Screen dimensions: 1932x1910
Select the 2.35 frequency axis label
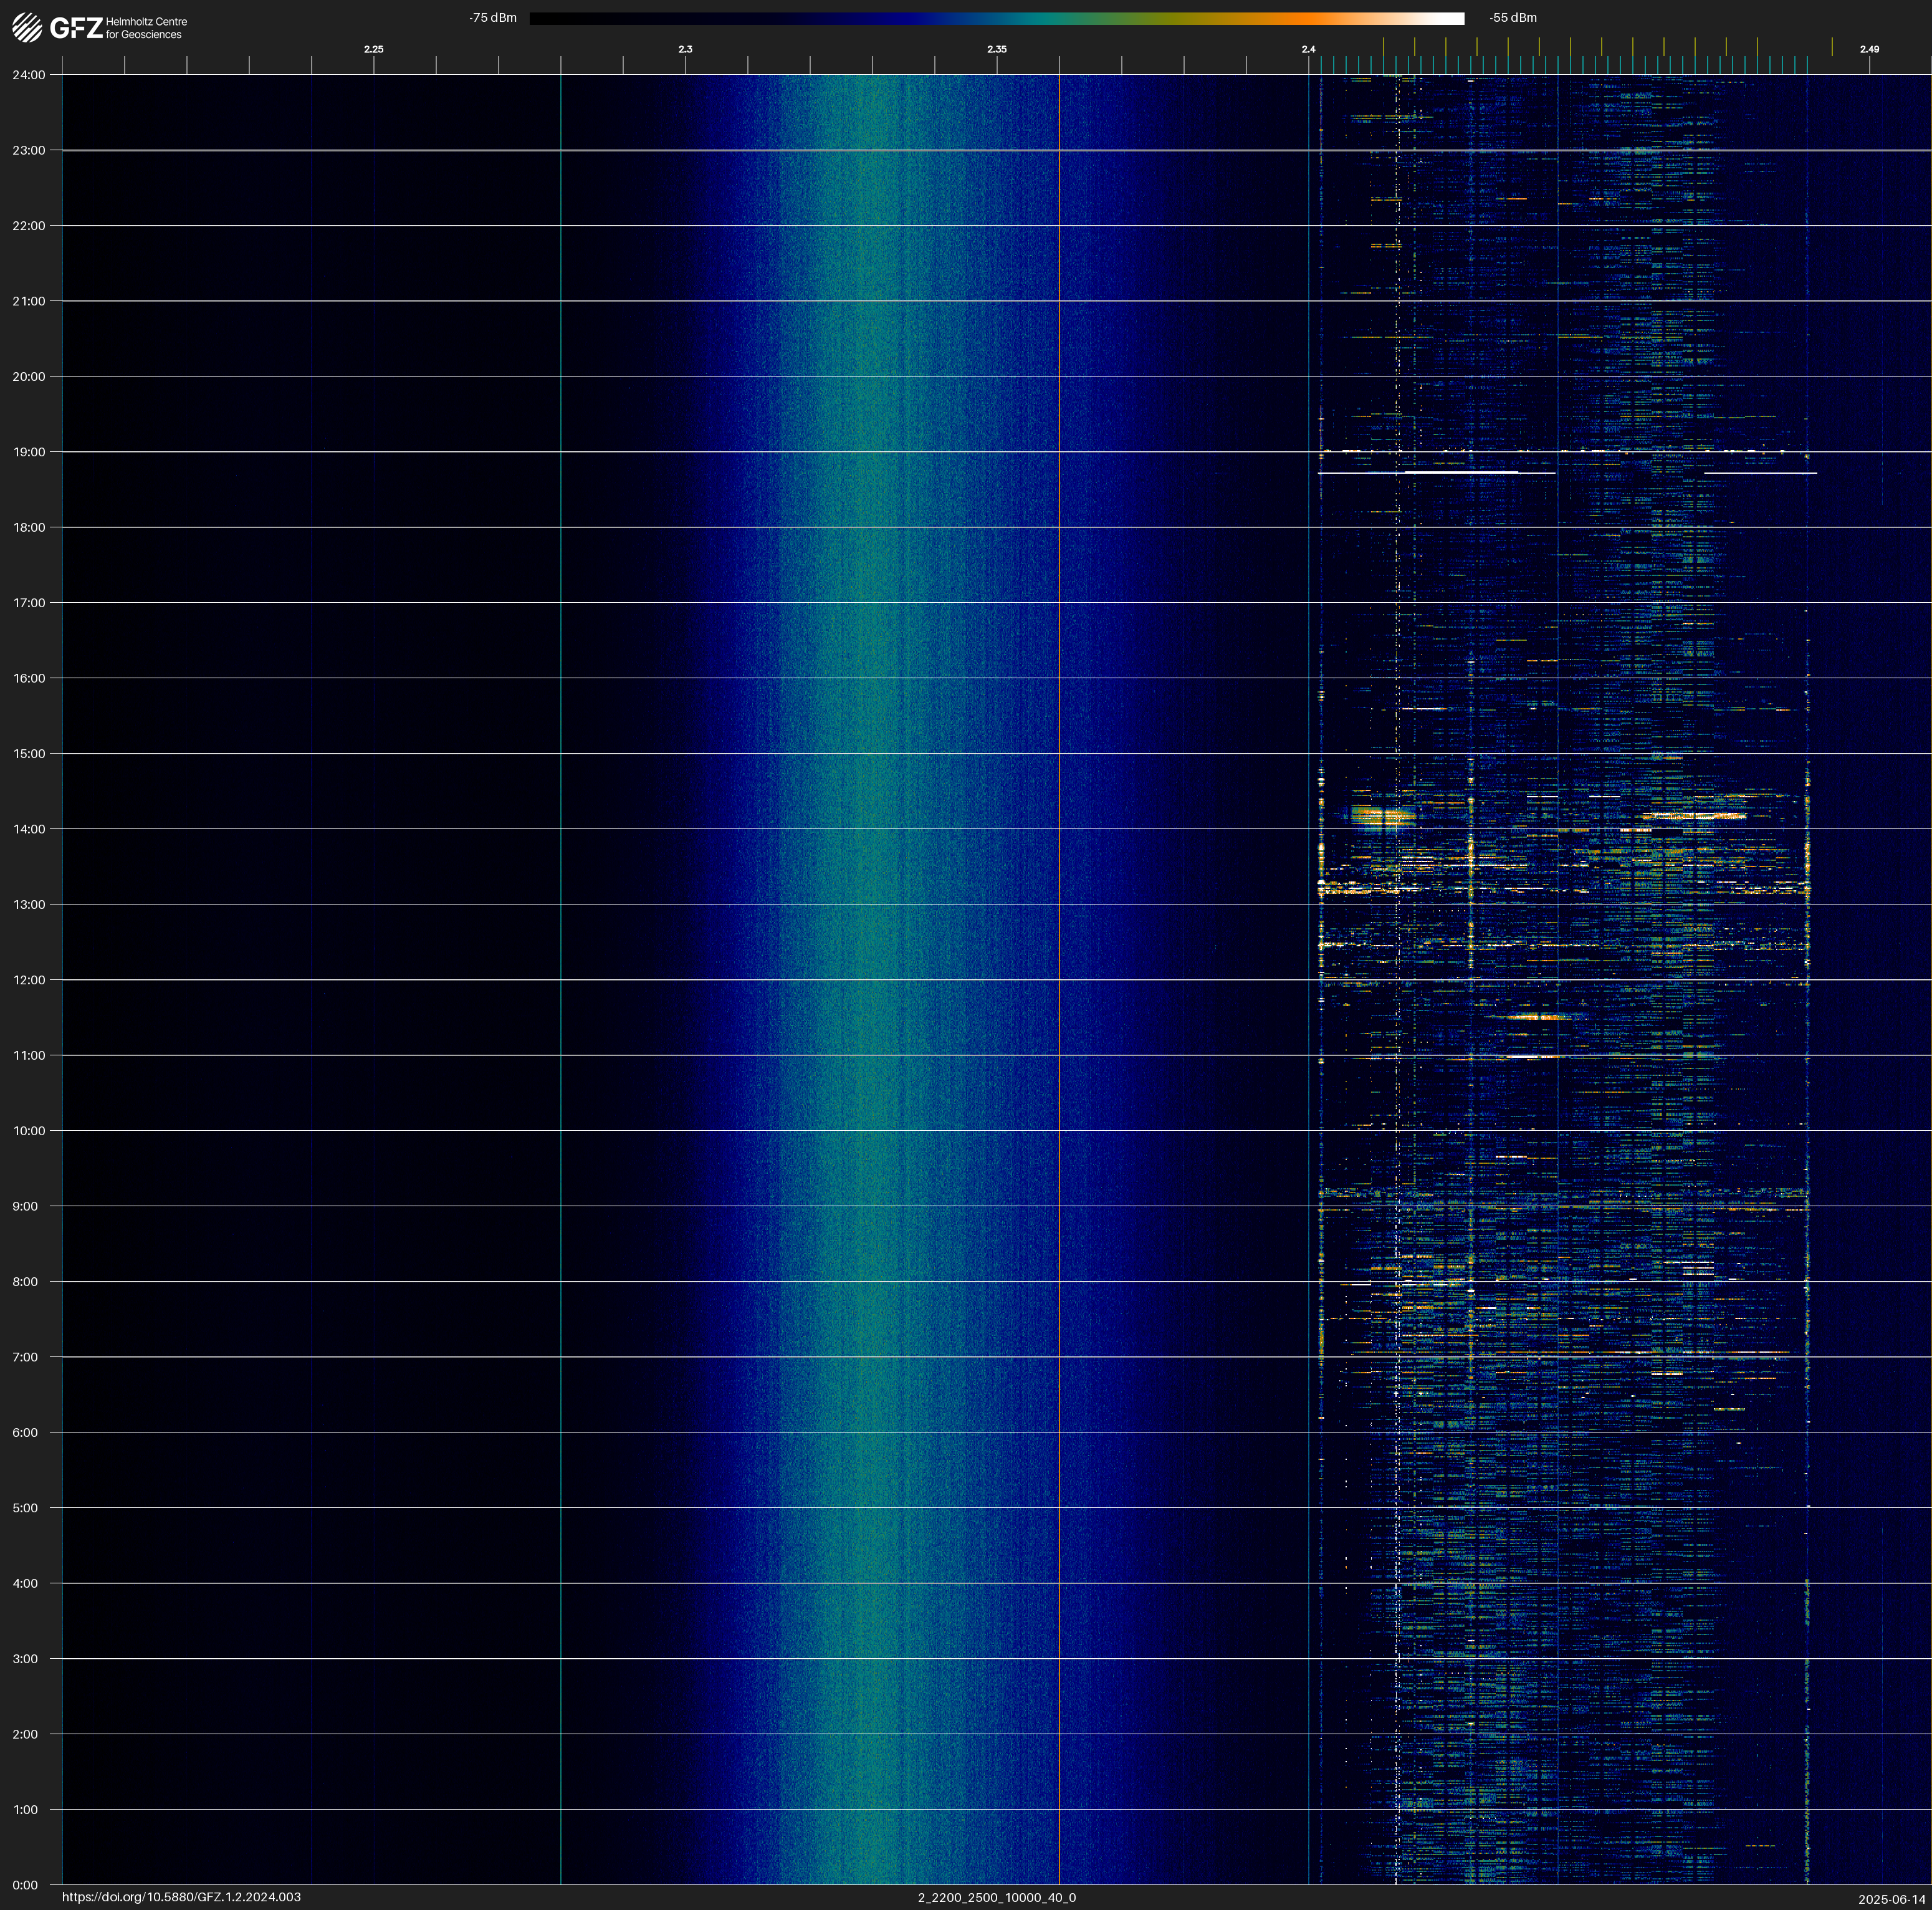tap(996, 49)
